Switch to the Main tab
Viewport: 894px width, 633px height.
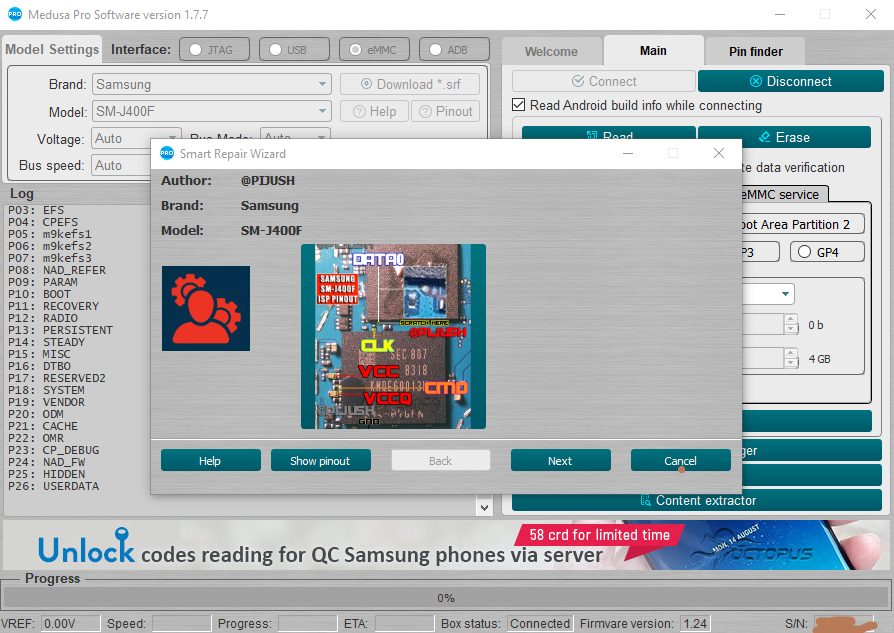click(x=653, y=51)
